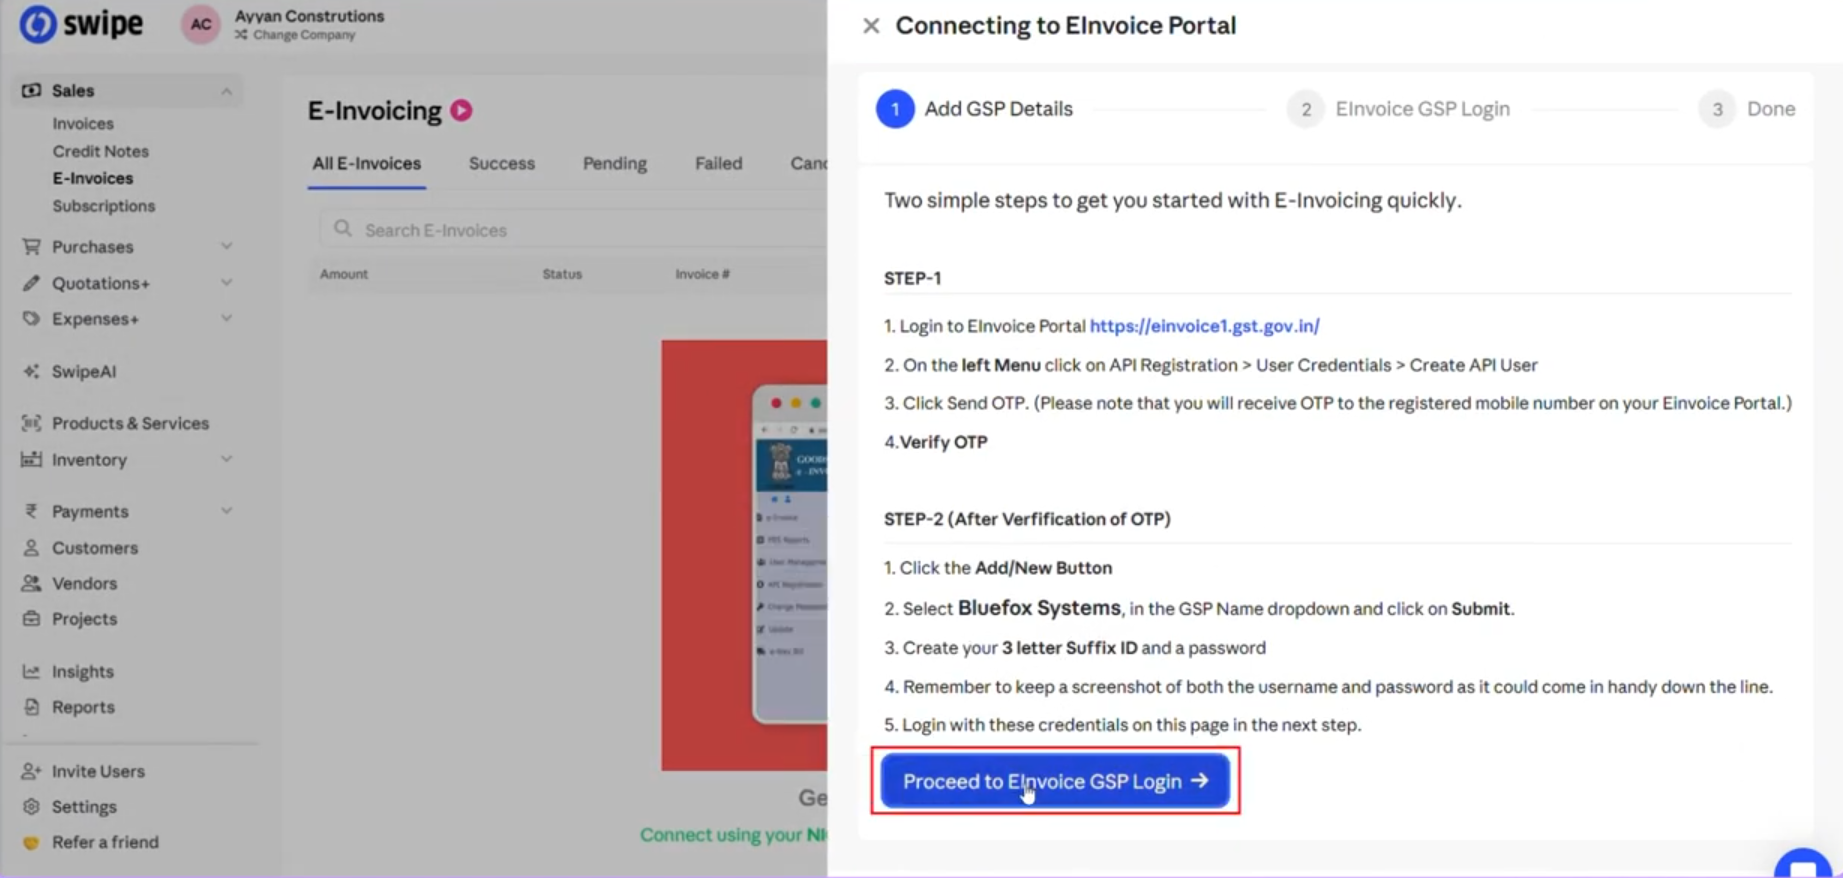
Task: Click the Insights chart icon
Action: coord(31,671)
